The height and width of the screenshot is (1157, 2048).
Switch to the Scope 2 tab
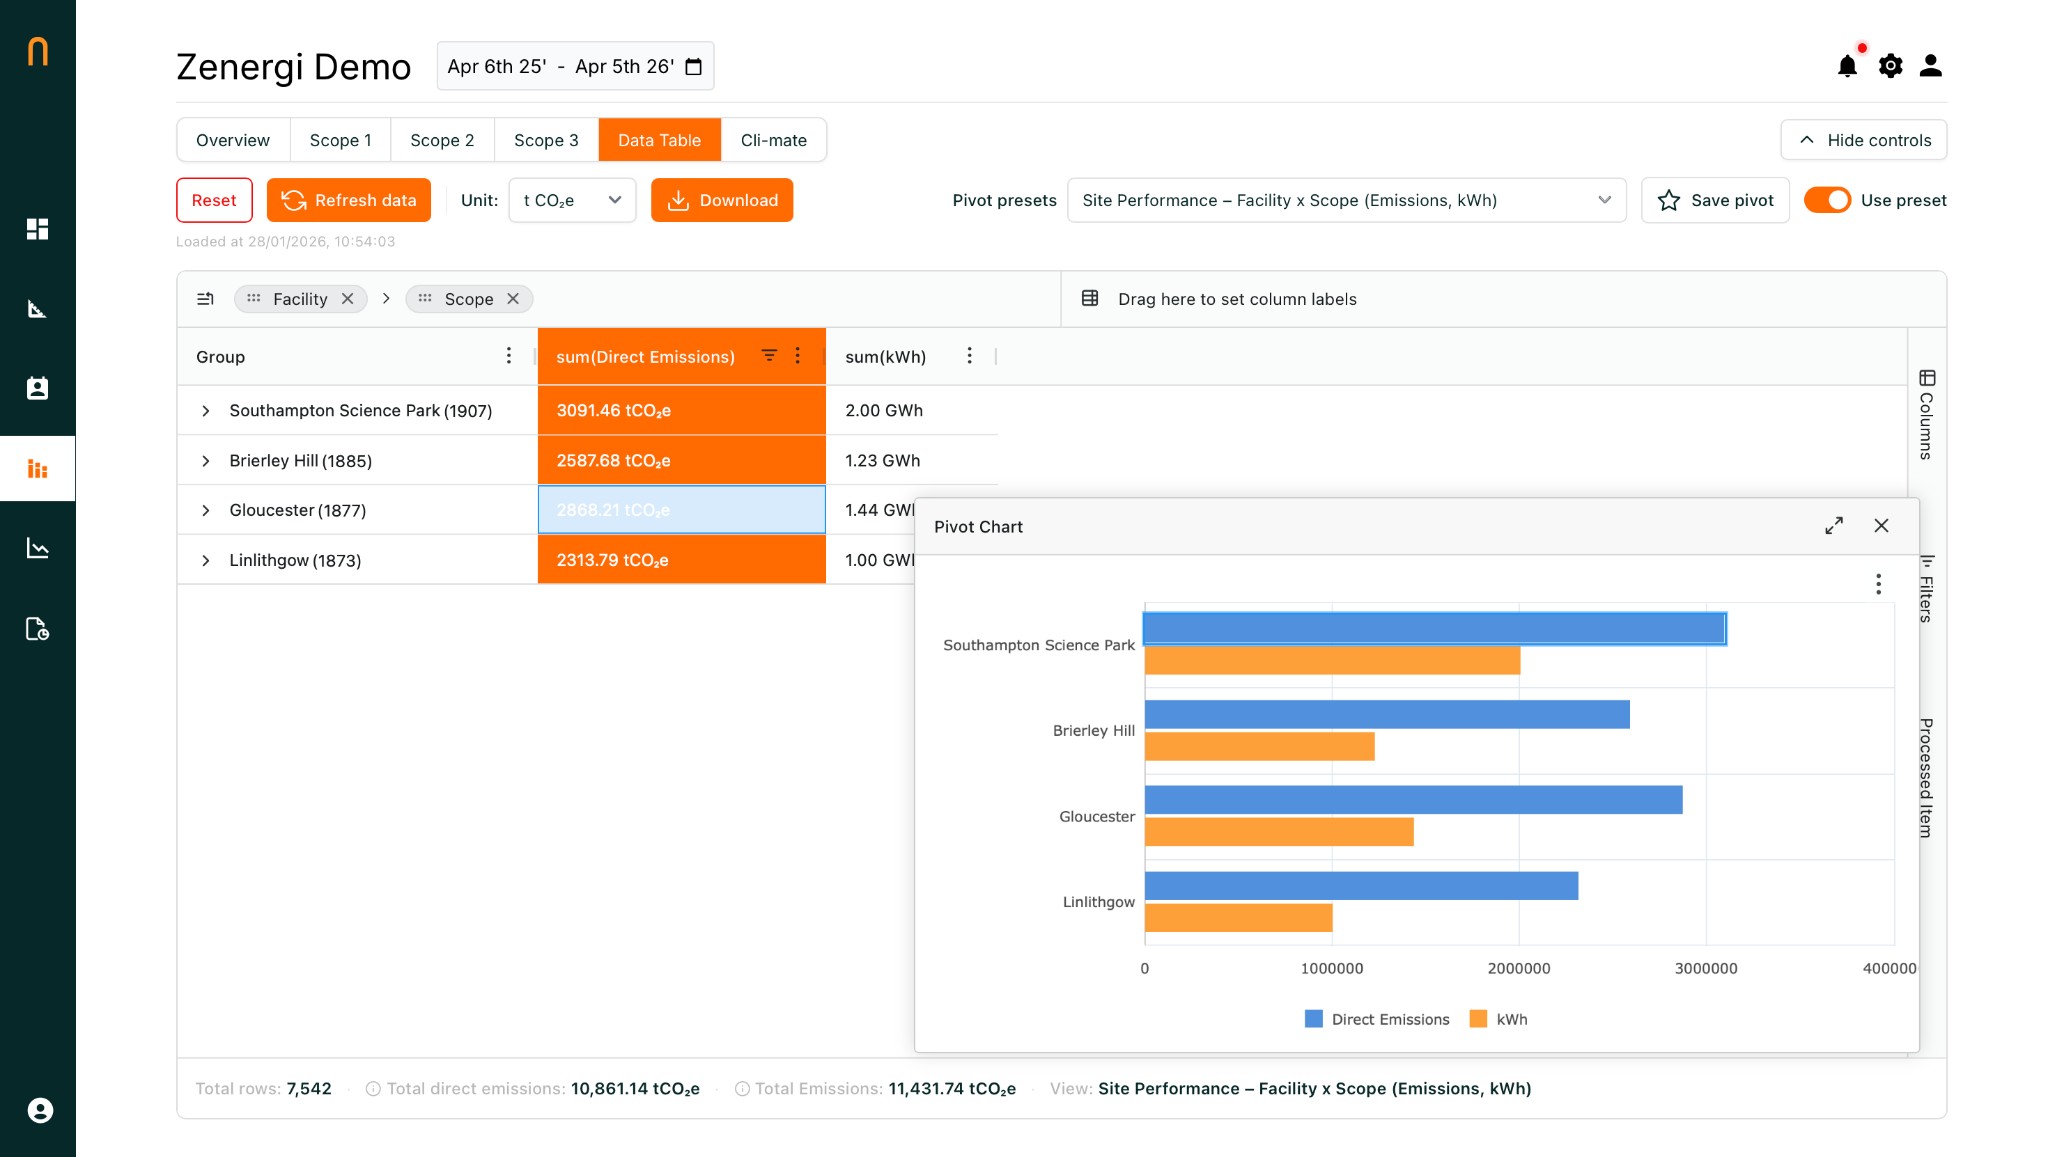coord(442,140)
